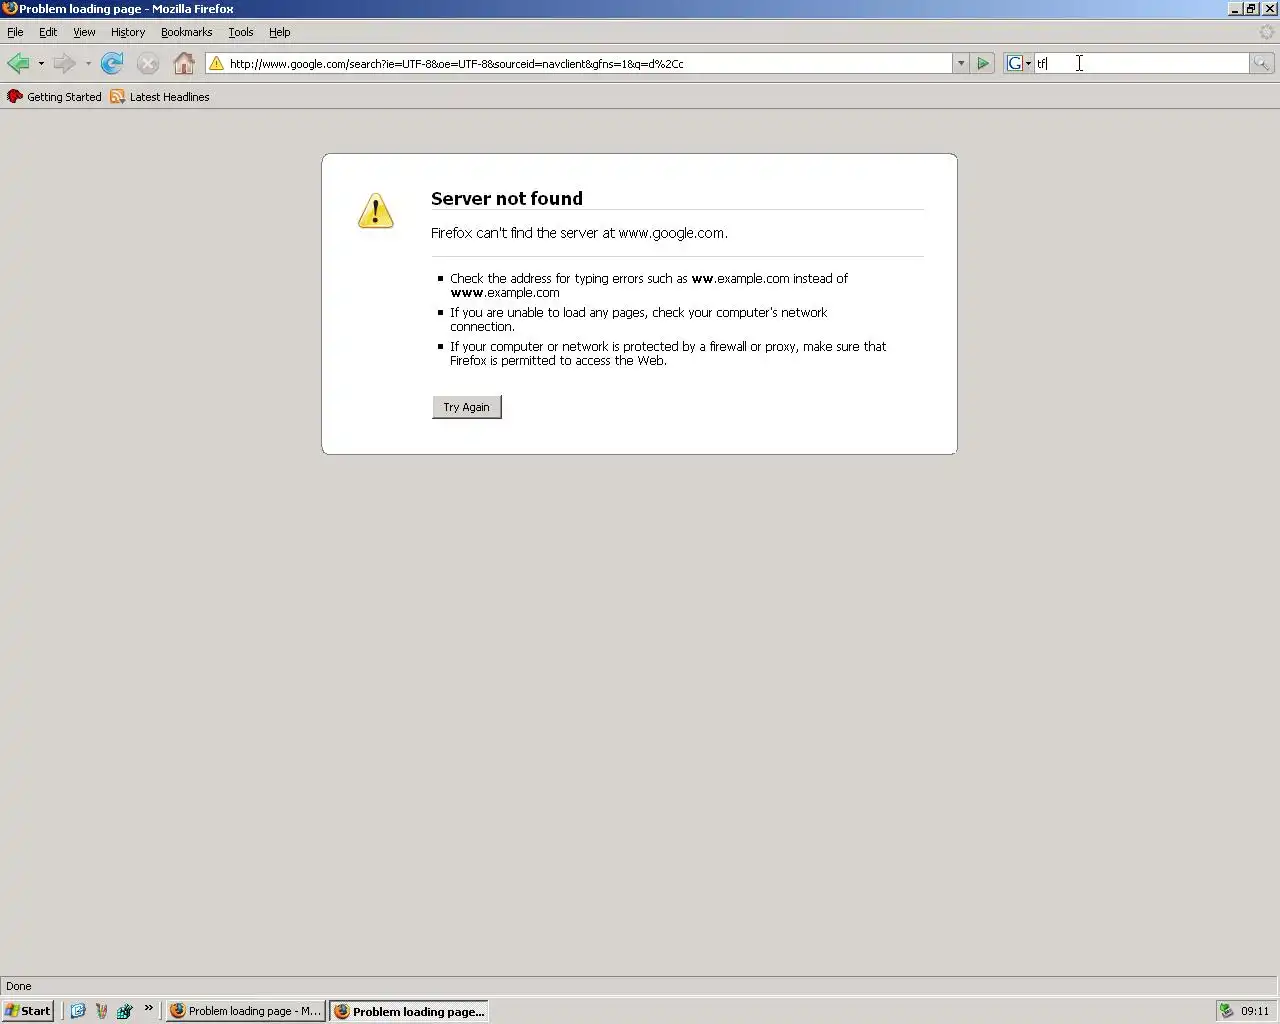
Task: Click the Try Again button
Action: click(467, 407)
